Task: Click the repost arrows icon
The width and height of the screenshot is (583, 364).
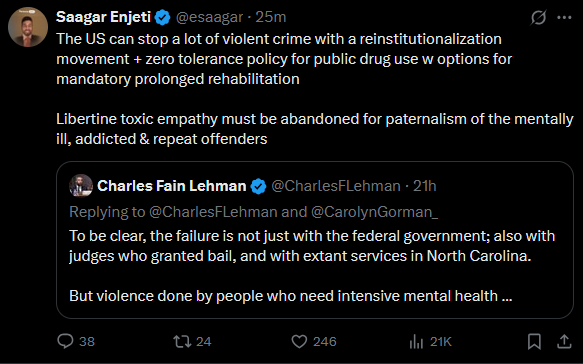Action: [182, 341]
